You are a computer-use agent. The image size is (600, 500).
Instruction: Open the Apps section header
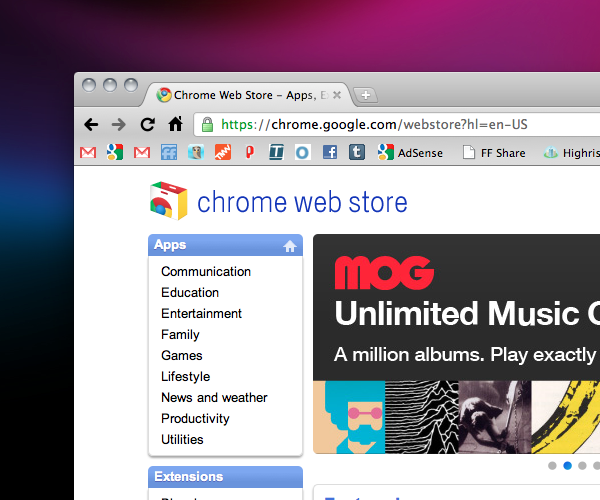pyautogui.click(x=225, y=245)
